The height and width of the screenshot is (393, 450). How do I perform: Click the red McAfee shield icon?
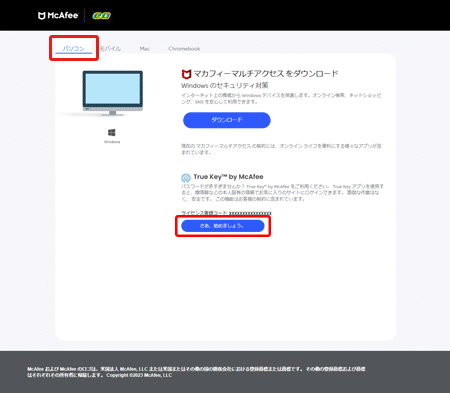click(186, 74)
